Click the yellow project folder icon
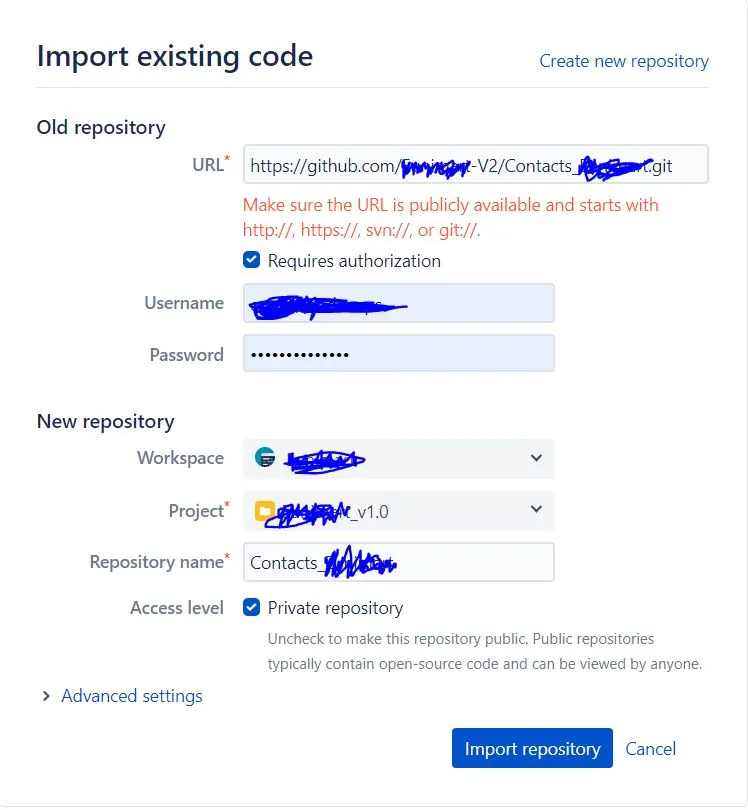Screen dimensions: 748x810 click(264, 512)
